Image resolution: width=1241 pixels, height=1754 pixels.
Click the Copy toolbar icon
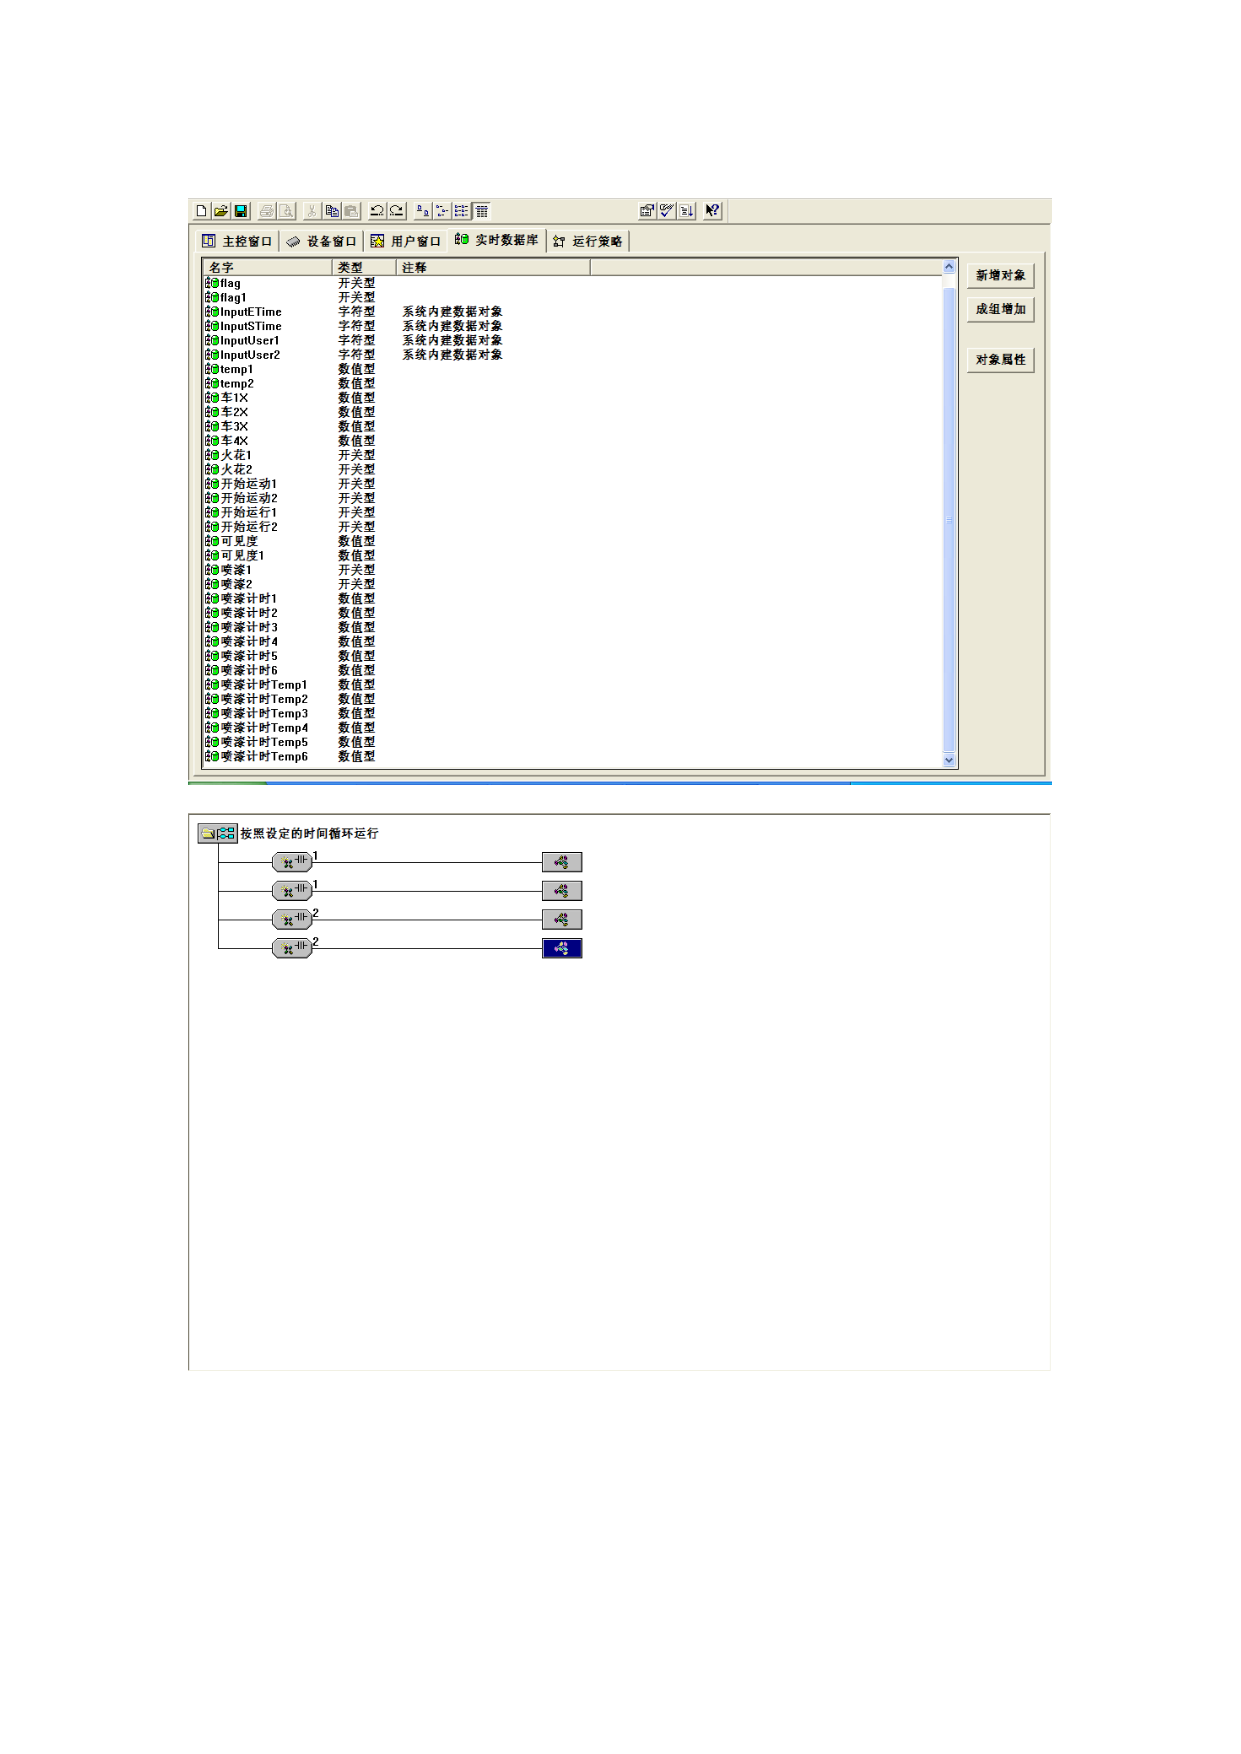tap(332, 211)
